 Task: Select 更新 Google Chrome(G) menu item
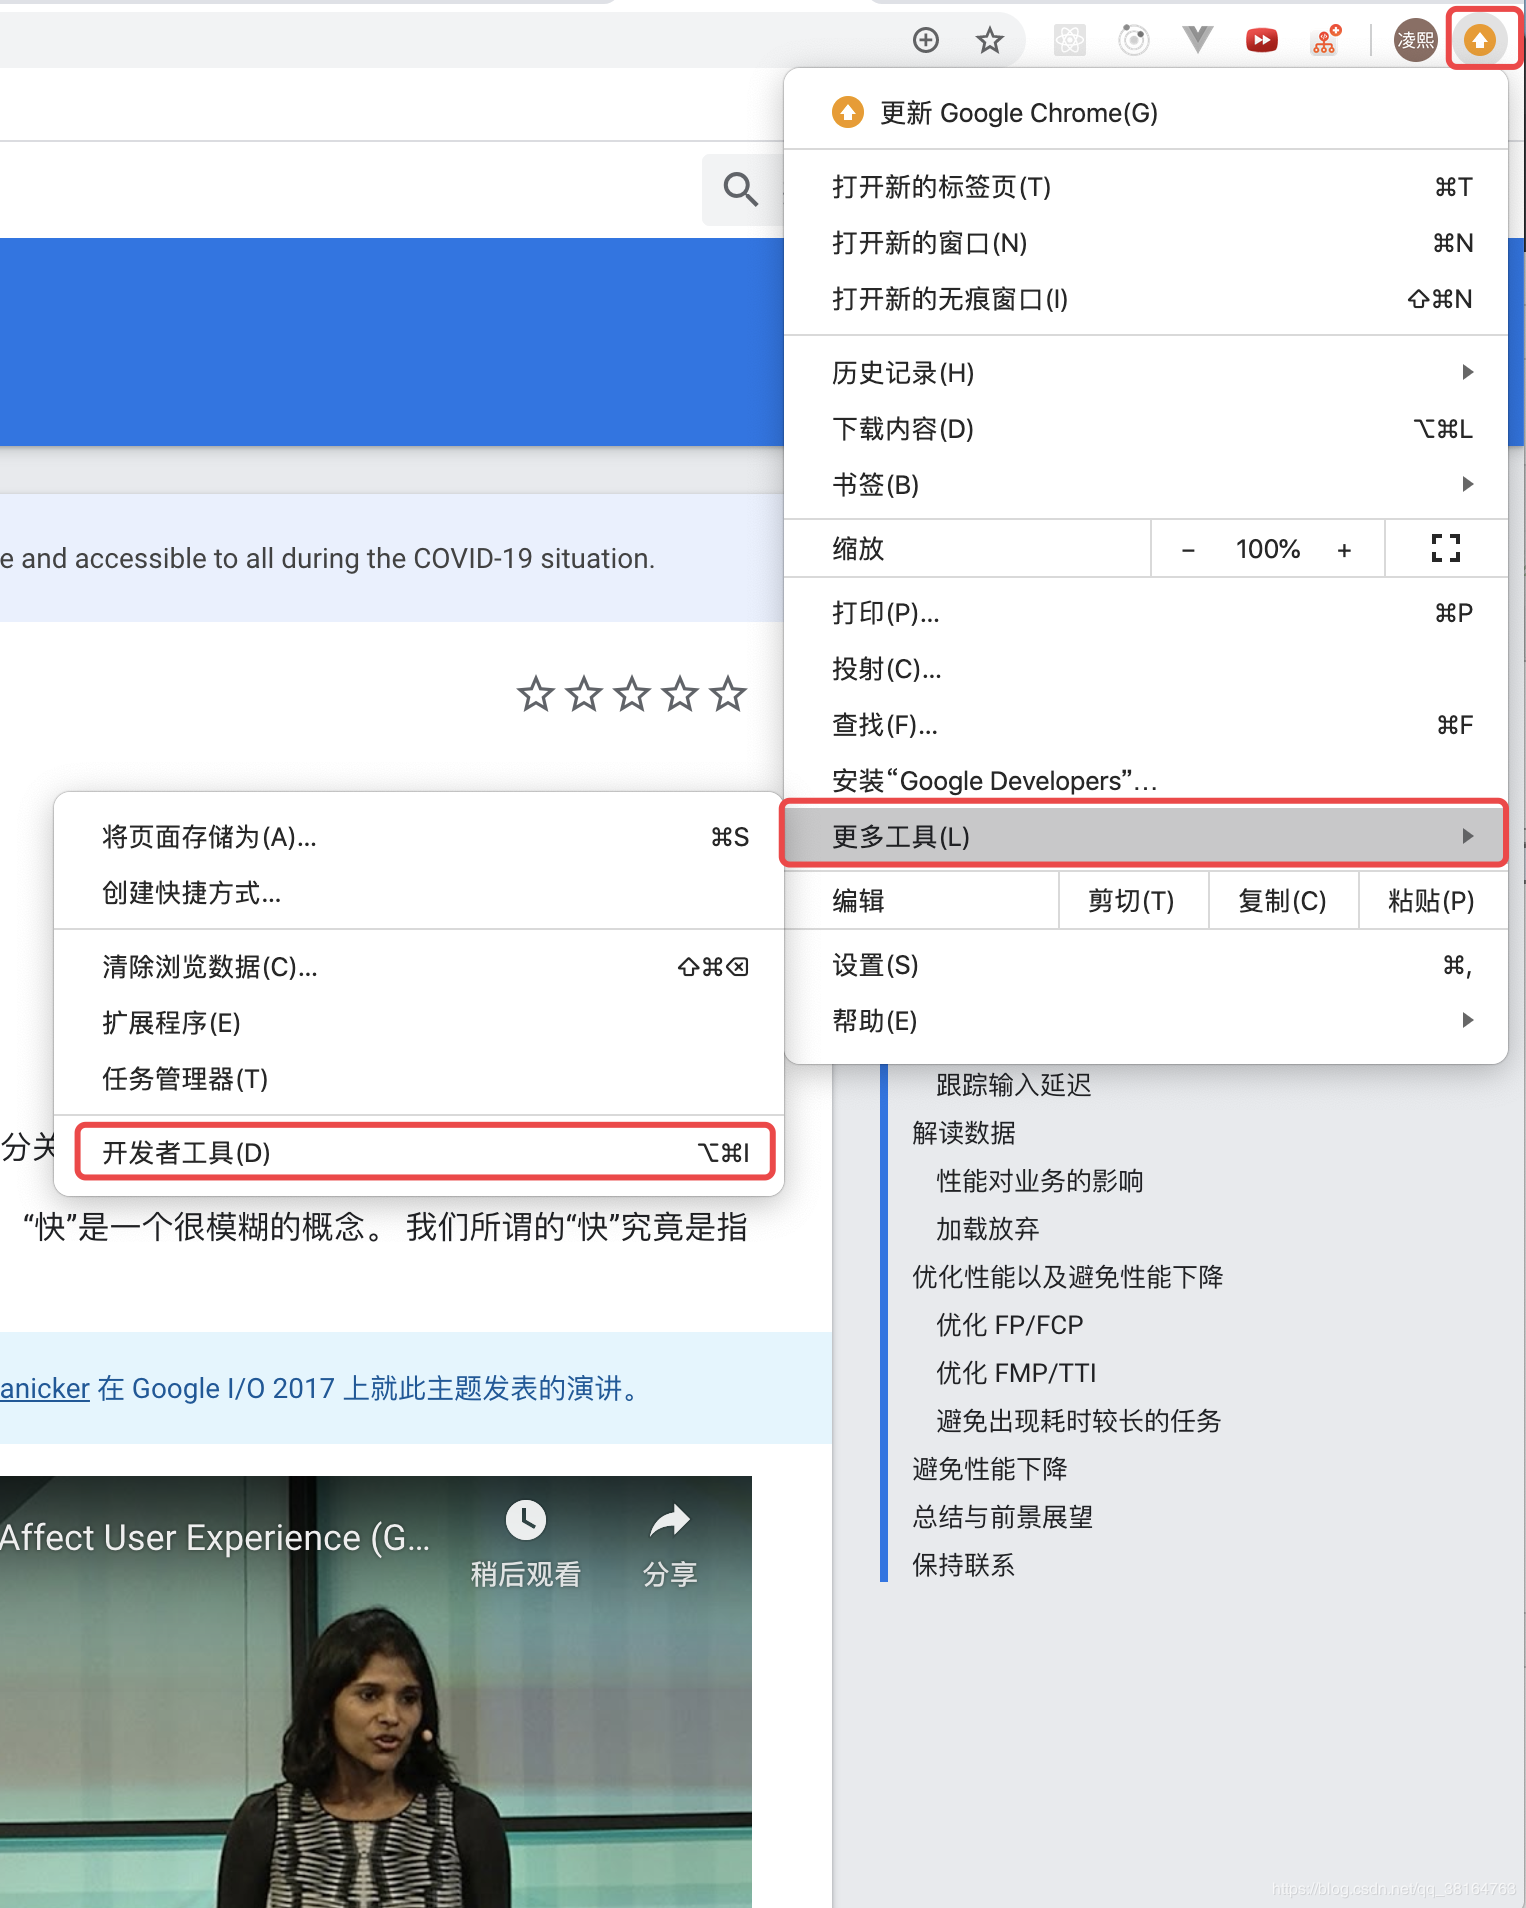point(1146,112)
